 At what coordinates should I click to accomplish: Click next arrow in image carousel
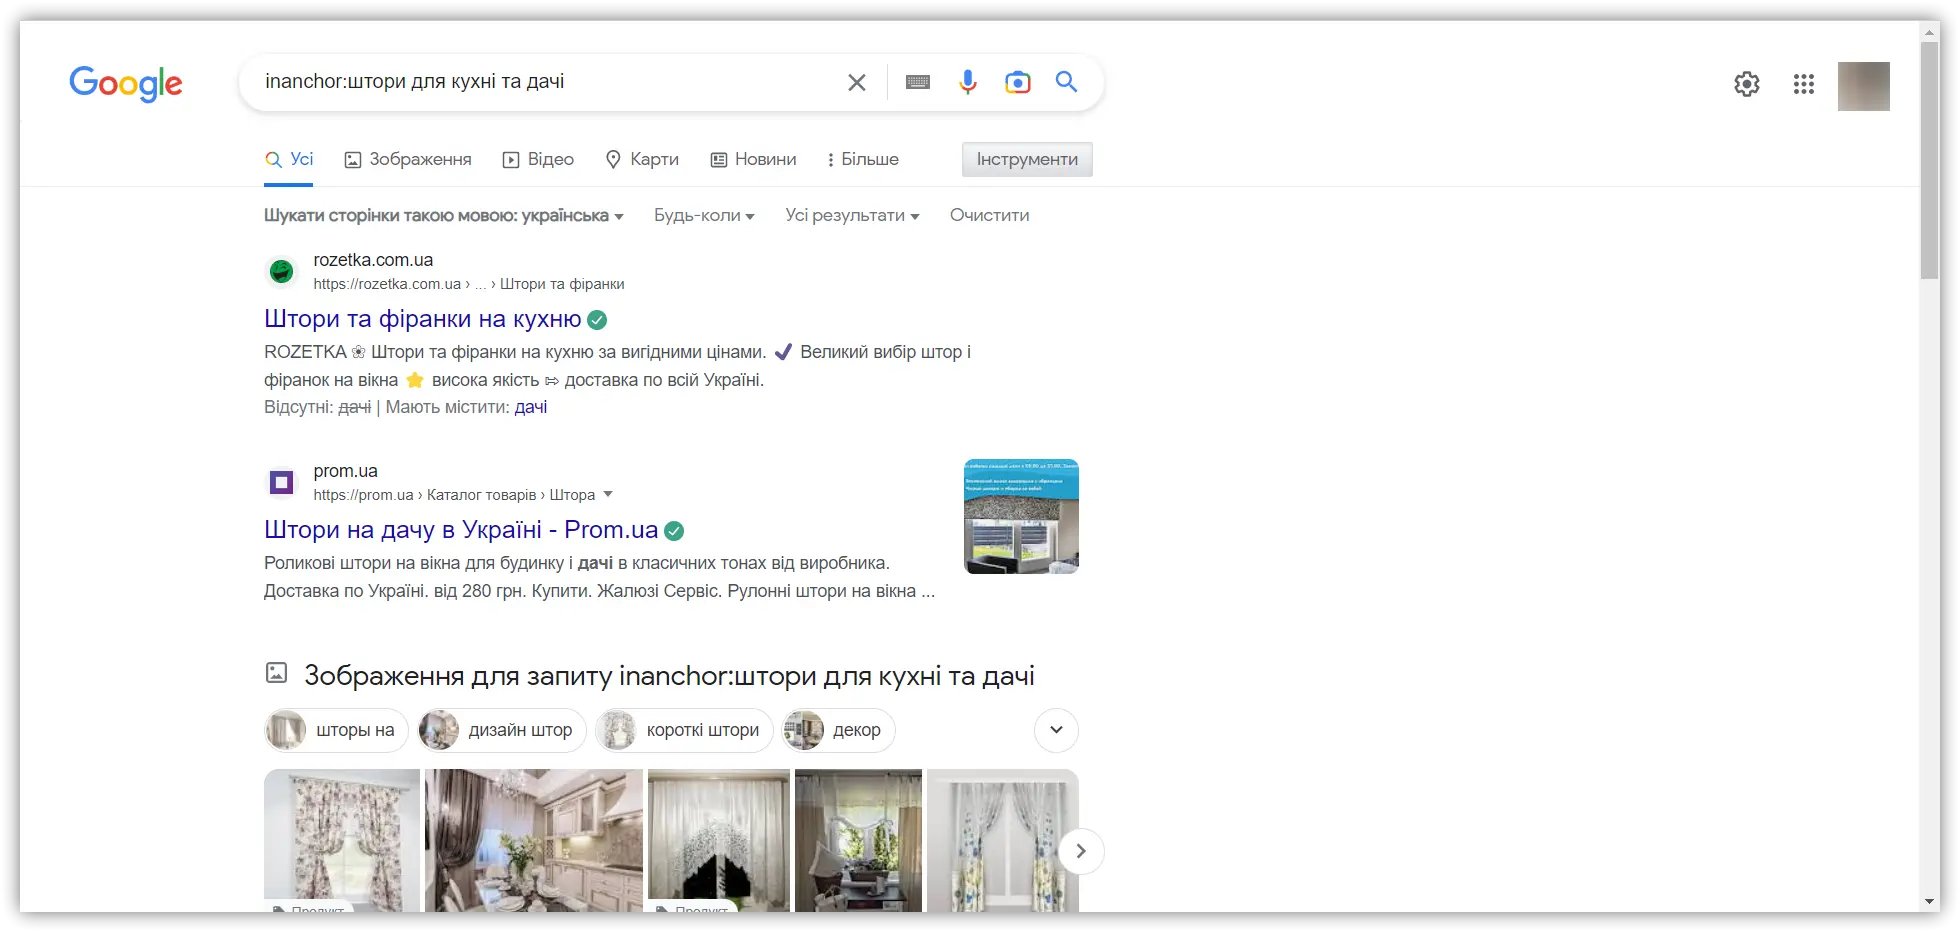coord(1081,851)
